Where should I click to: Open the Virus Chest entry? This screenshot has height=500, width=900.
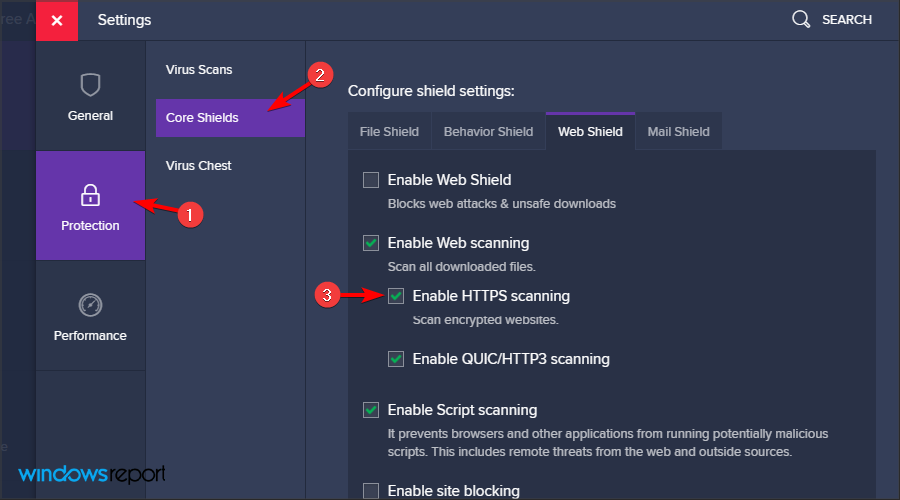pyautogui.click(x=199, y=165)
